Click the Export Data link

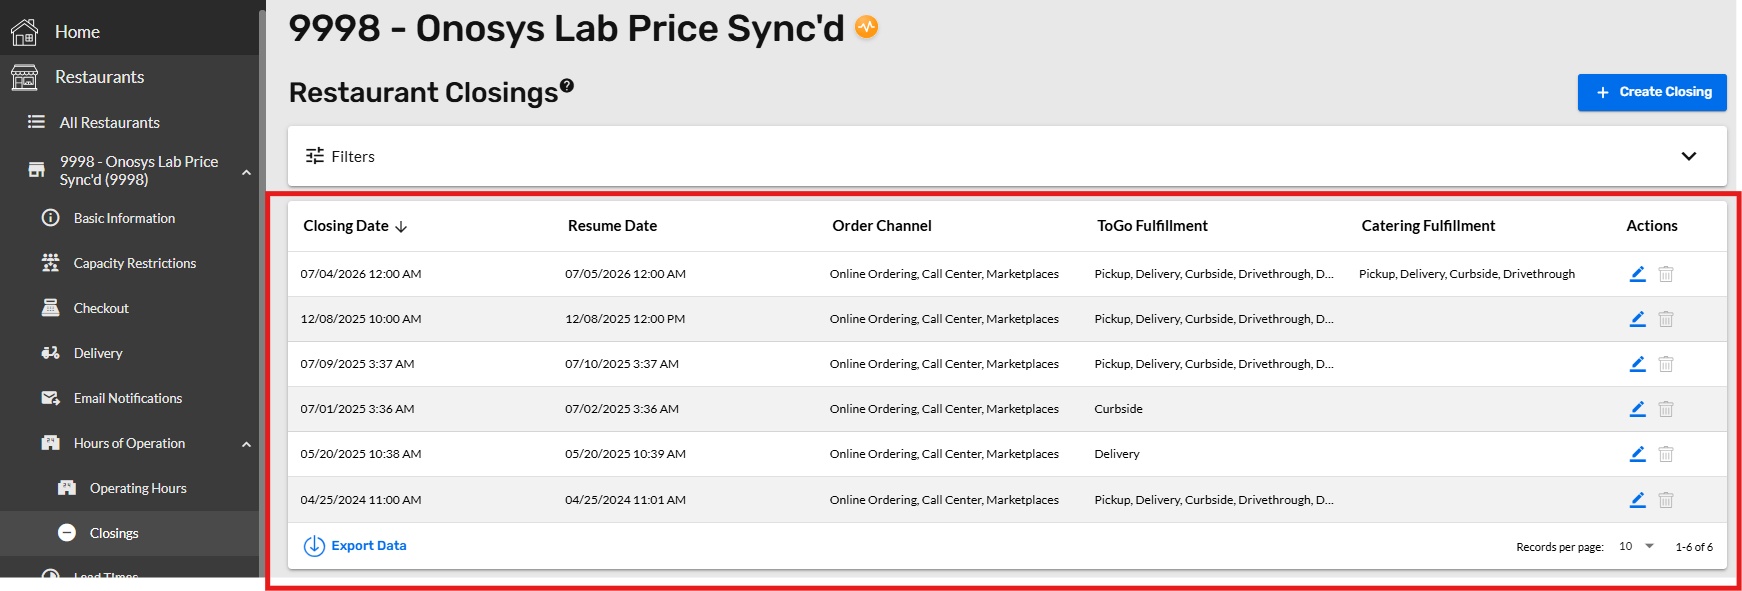coord(355,546)
